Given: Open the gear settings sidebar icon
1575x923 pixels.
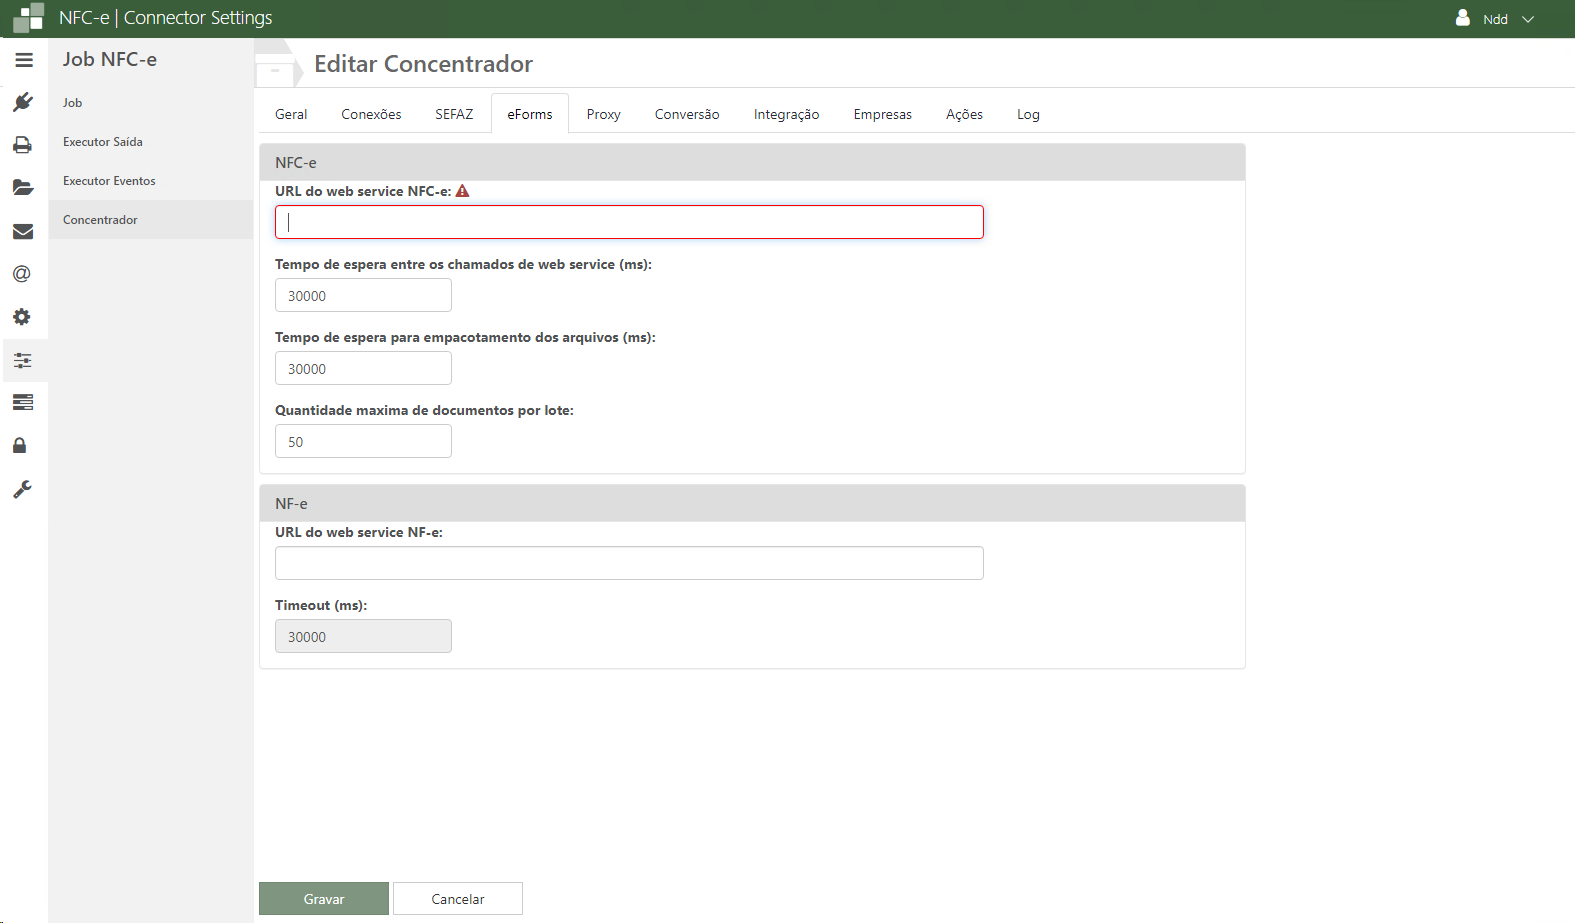Looking at the screenshot, I should [22, 317].
